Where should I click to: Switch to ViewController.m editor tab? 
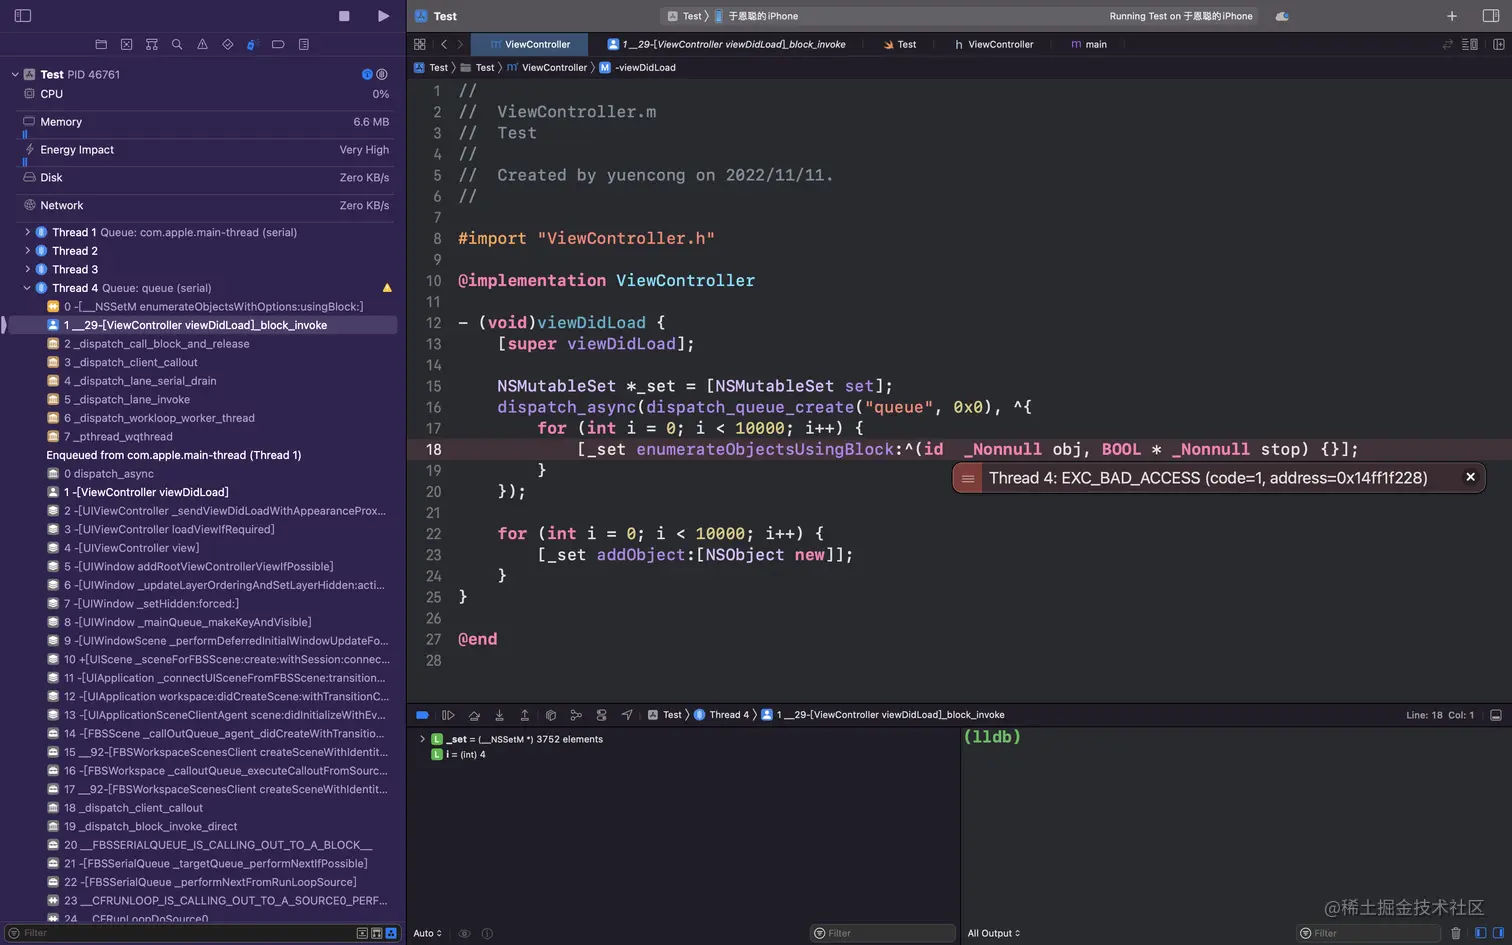pyautogui.click(x=530, y=44)
